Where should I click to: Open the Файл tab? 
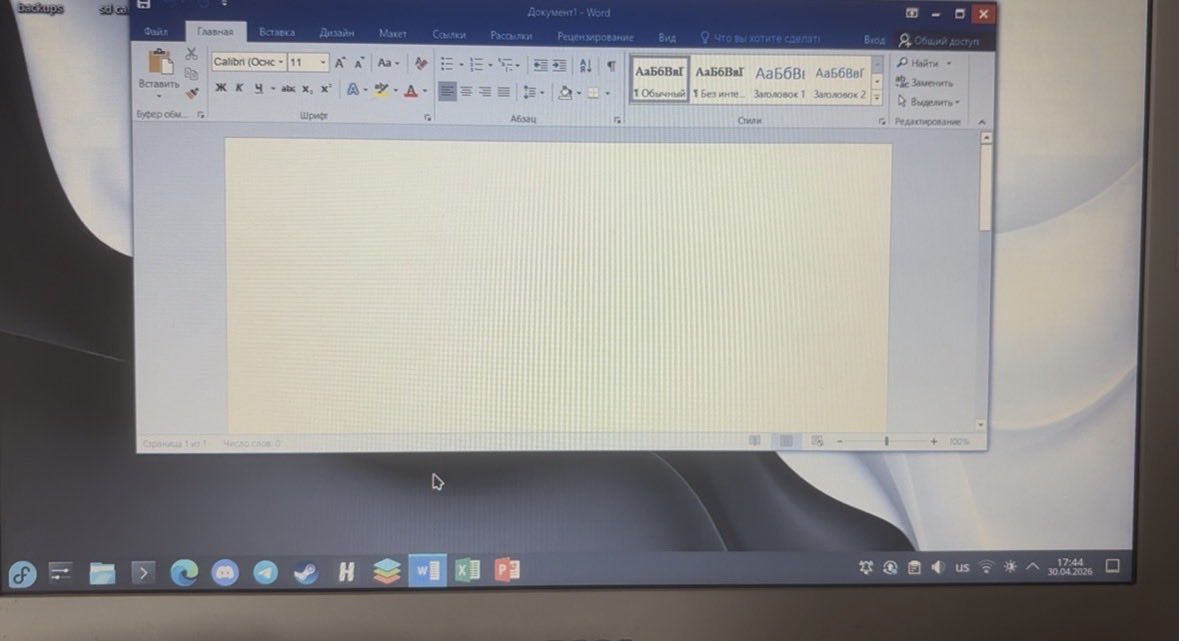point(156,32)
